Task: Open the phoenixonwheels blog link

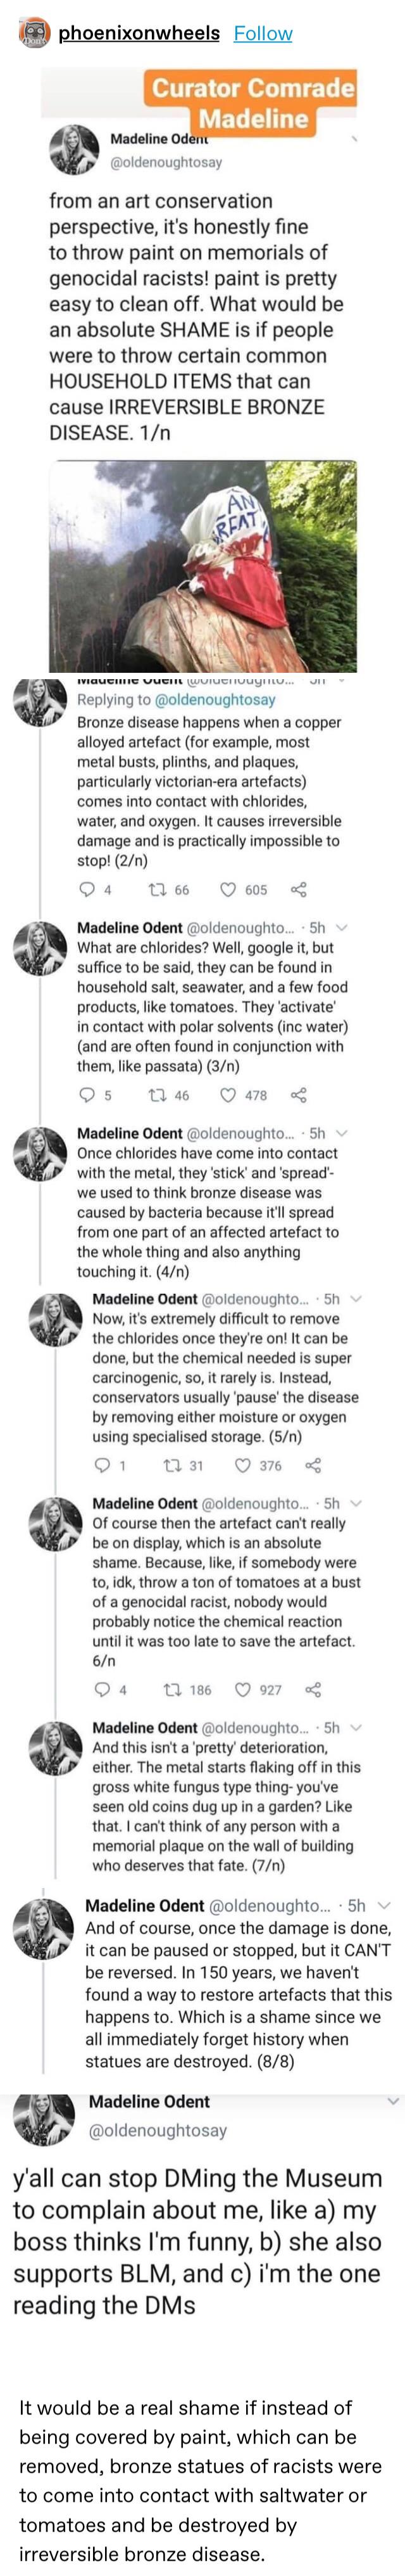Action: click(139, 33)
